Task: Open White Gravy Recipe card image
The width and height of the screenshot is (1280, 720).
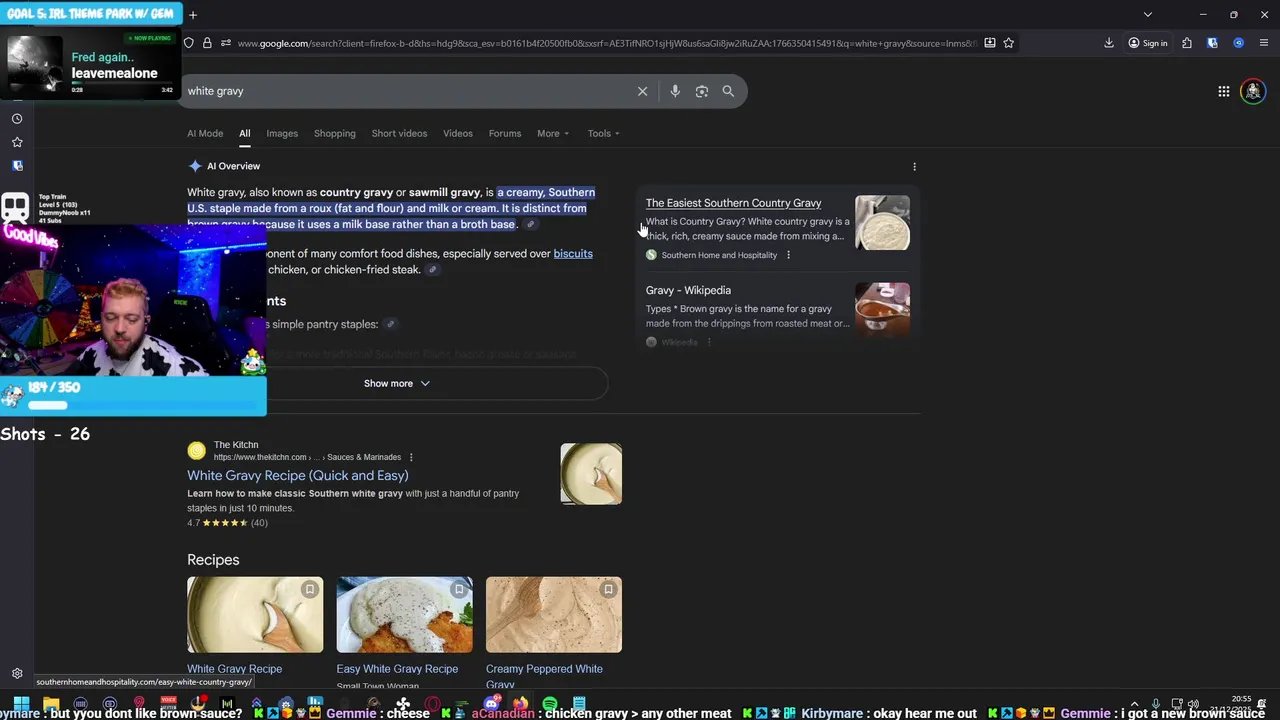Action: point(255,614)
